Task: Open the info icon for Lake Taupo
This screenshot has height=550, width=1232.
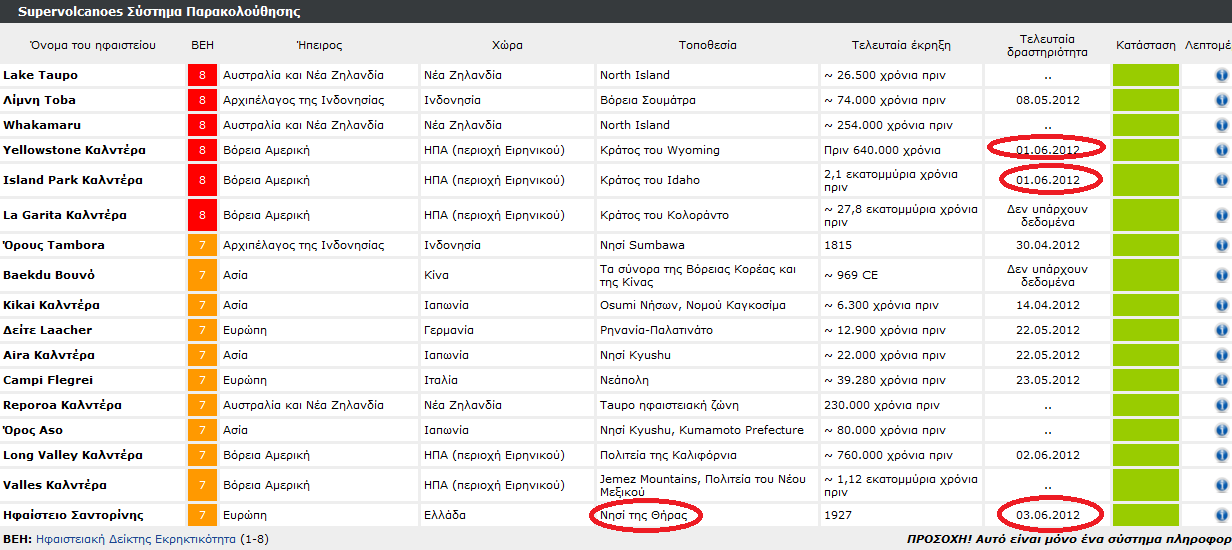Action: tap(1222, 75)
